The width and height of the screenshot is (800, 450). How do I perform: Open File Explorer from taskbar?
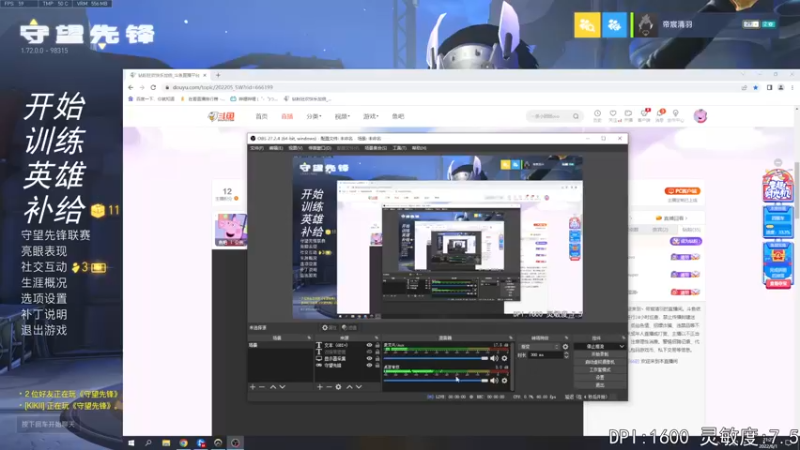166,443
